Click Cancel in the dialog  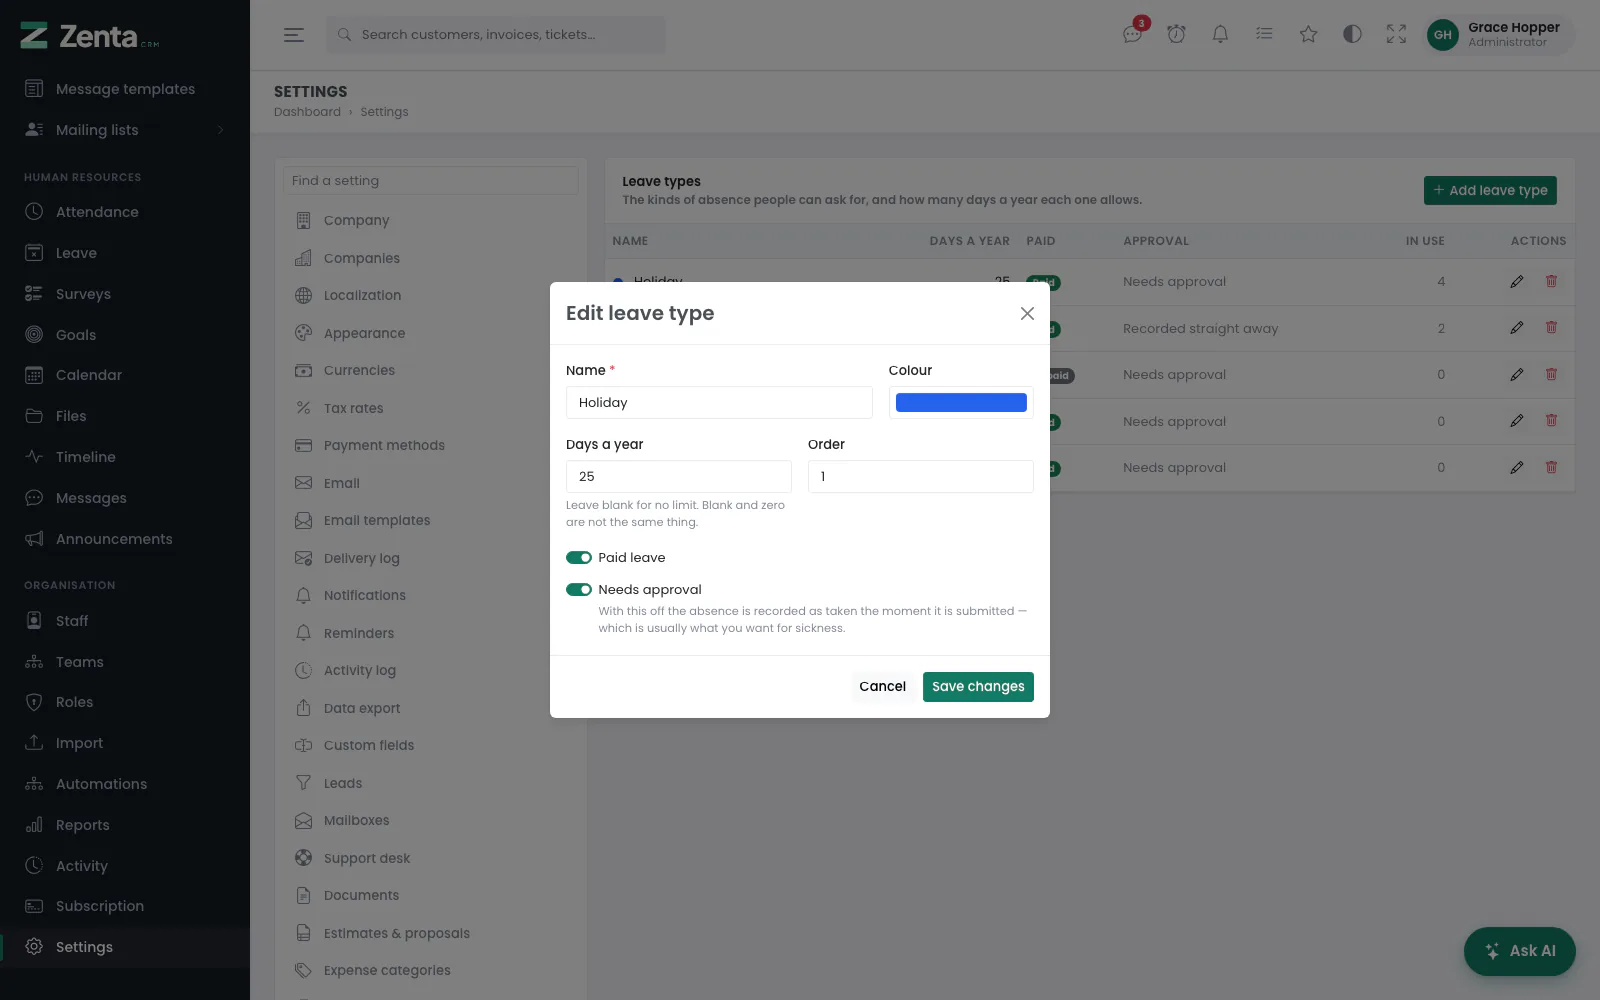click(x=882, y=687)
